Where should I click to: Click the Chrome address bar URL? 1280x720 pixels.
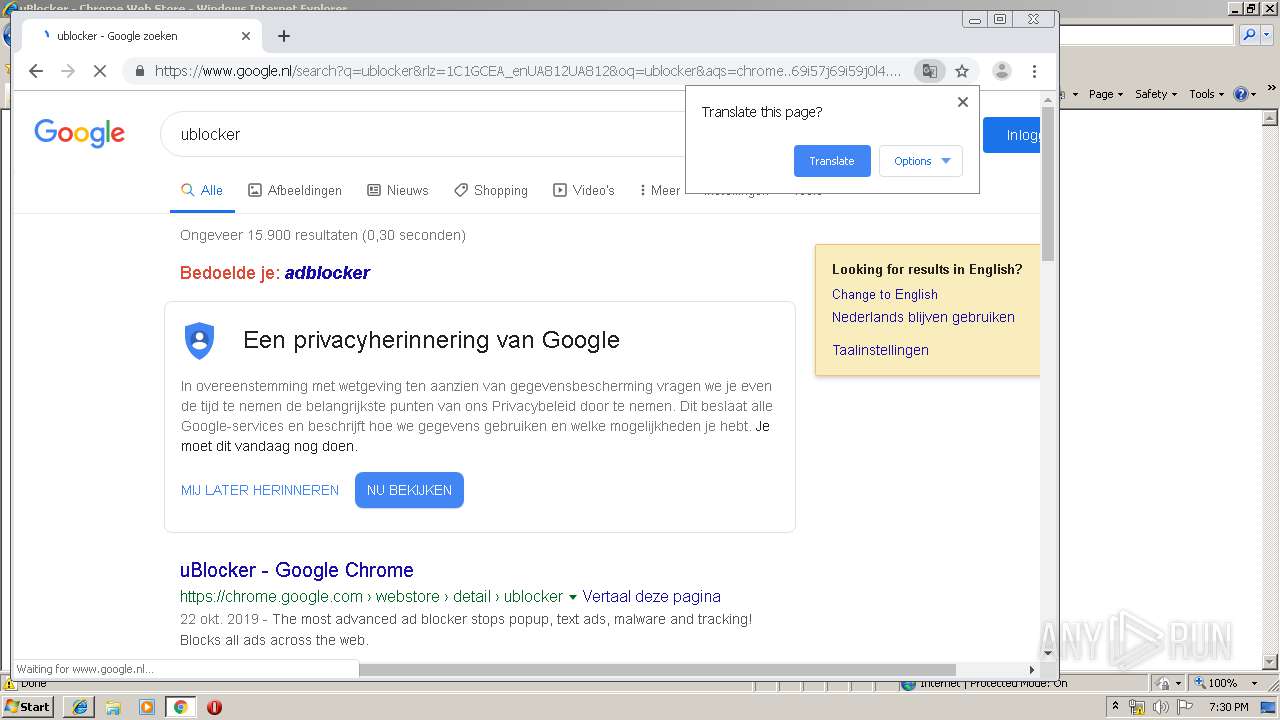[x=528, y=71]
